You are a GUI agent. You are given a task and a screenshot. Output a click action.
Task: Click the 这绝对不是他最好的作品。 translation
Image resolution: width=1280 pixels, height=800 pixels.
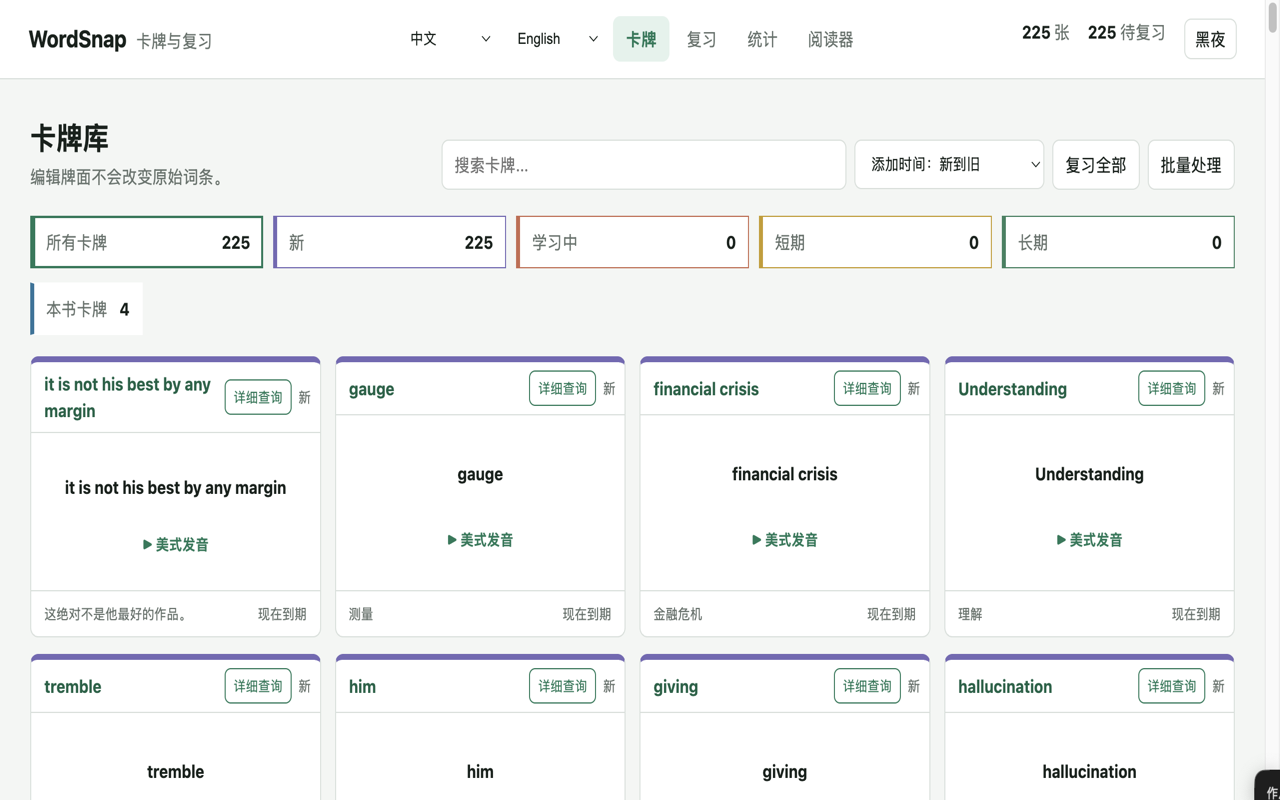point(118,614)
